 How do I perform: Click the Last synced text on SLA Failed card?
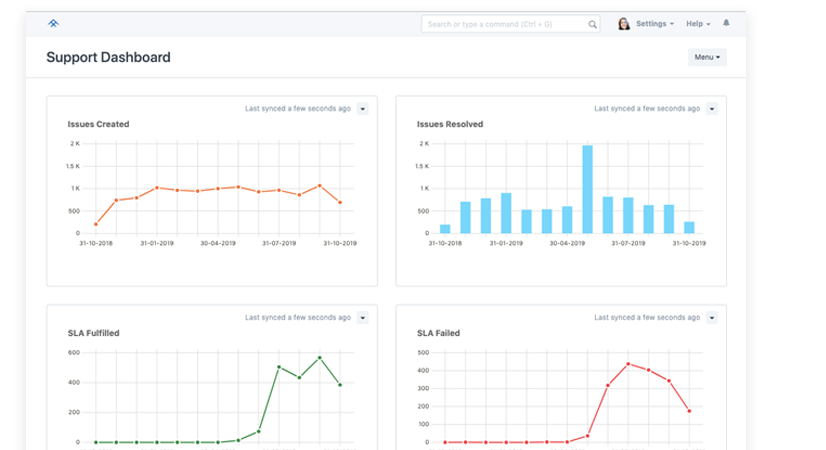646,317
